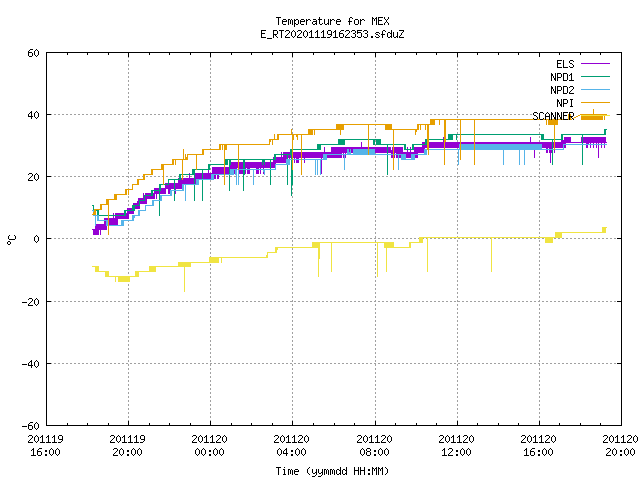640x480 pixels.
Task: Click the y-axis label -40
Action: pos(31,364)
